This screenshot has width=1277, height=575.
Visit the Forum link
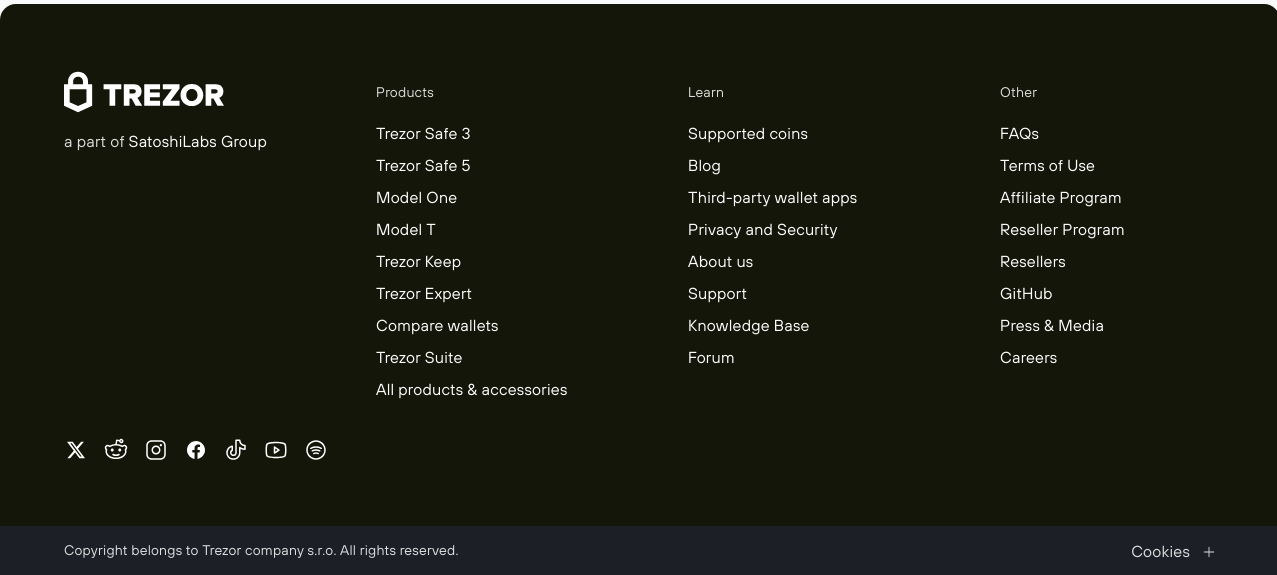coord(711,358)
